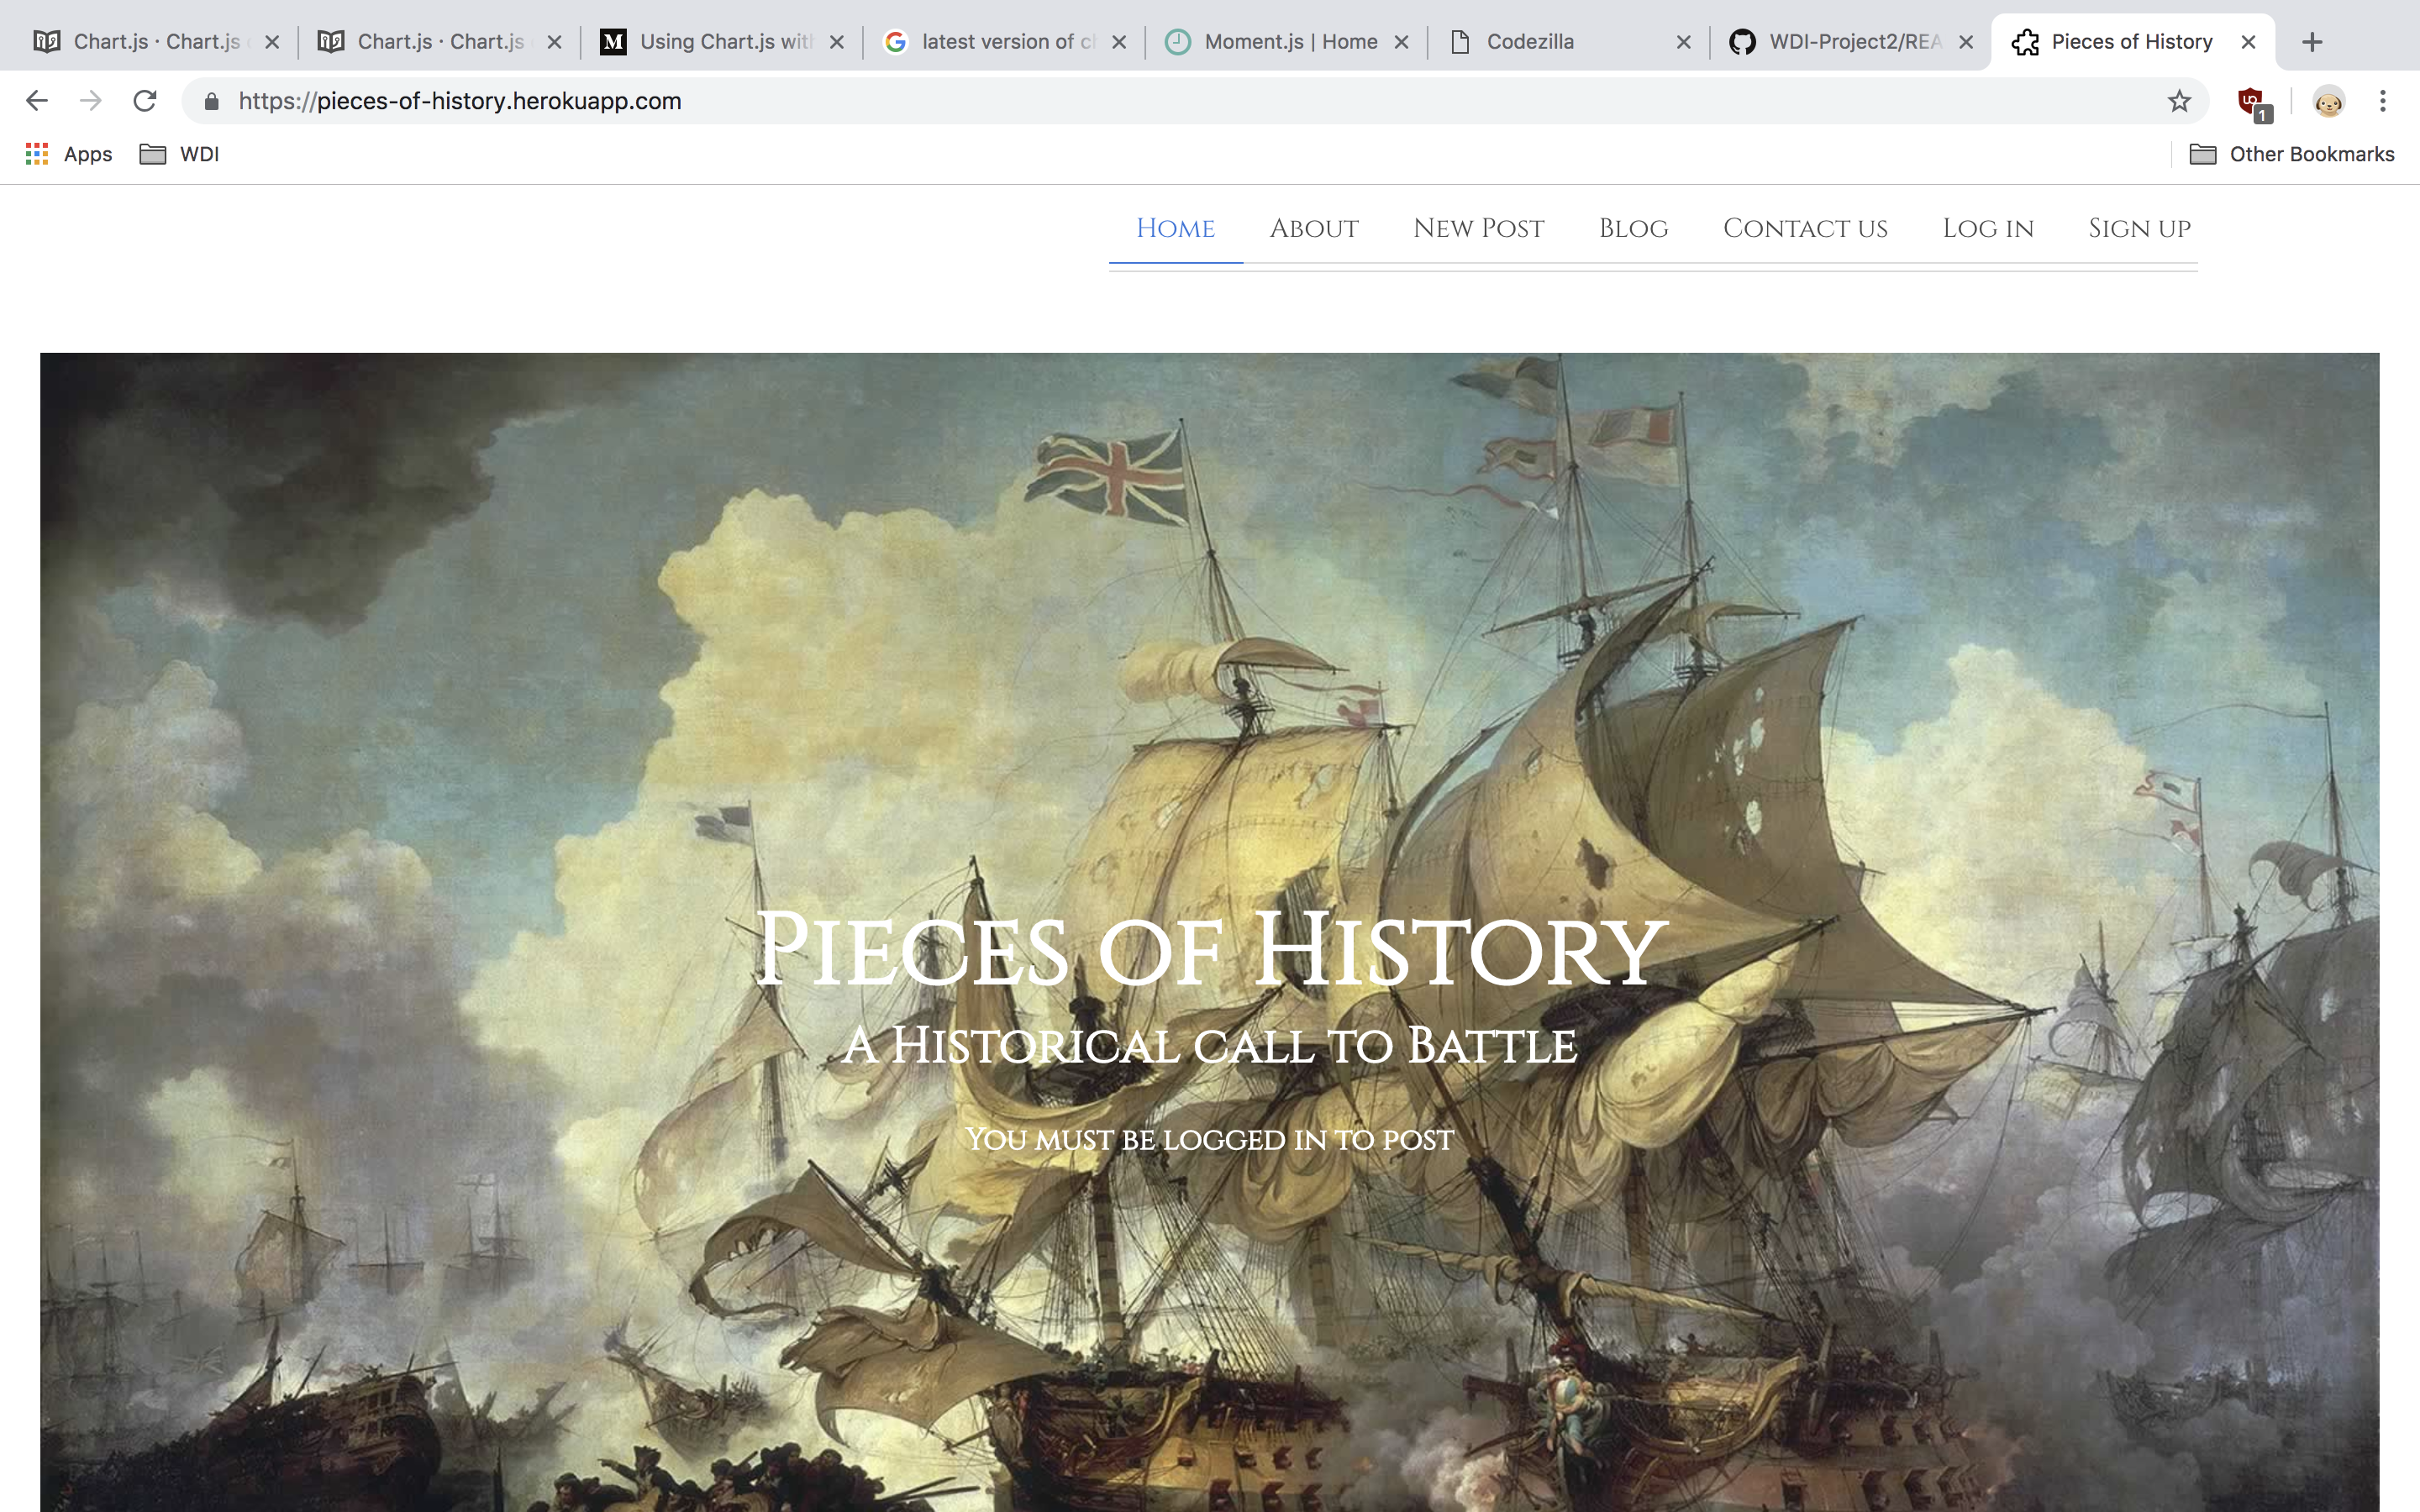Click the browser back arrow
Screen dimensions: 2420x1512
point(37,101)
